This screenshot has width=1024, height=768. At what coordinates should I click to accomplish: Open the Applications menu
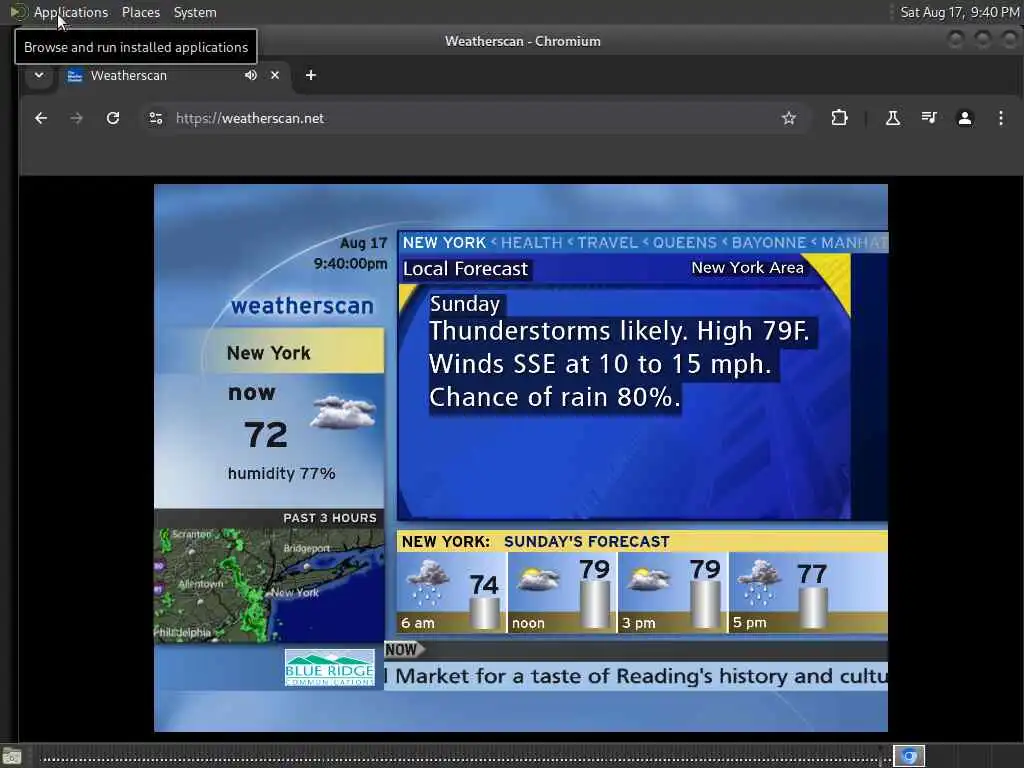pos(71,12)
